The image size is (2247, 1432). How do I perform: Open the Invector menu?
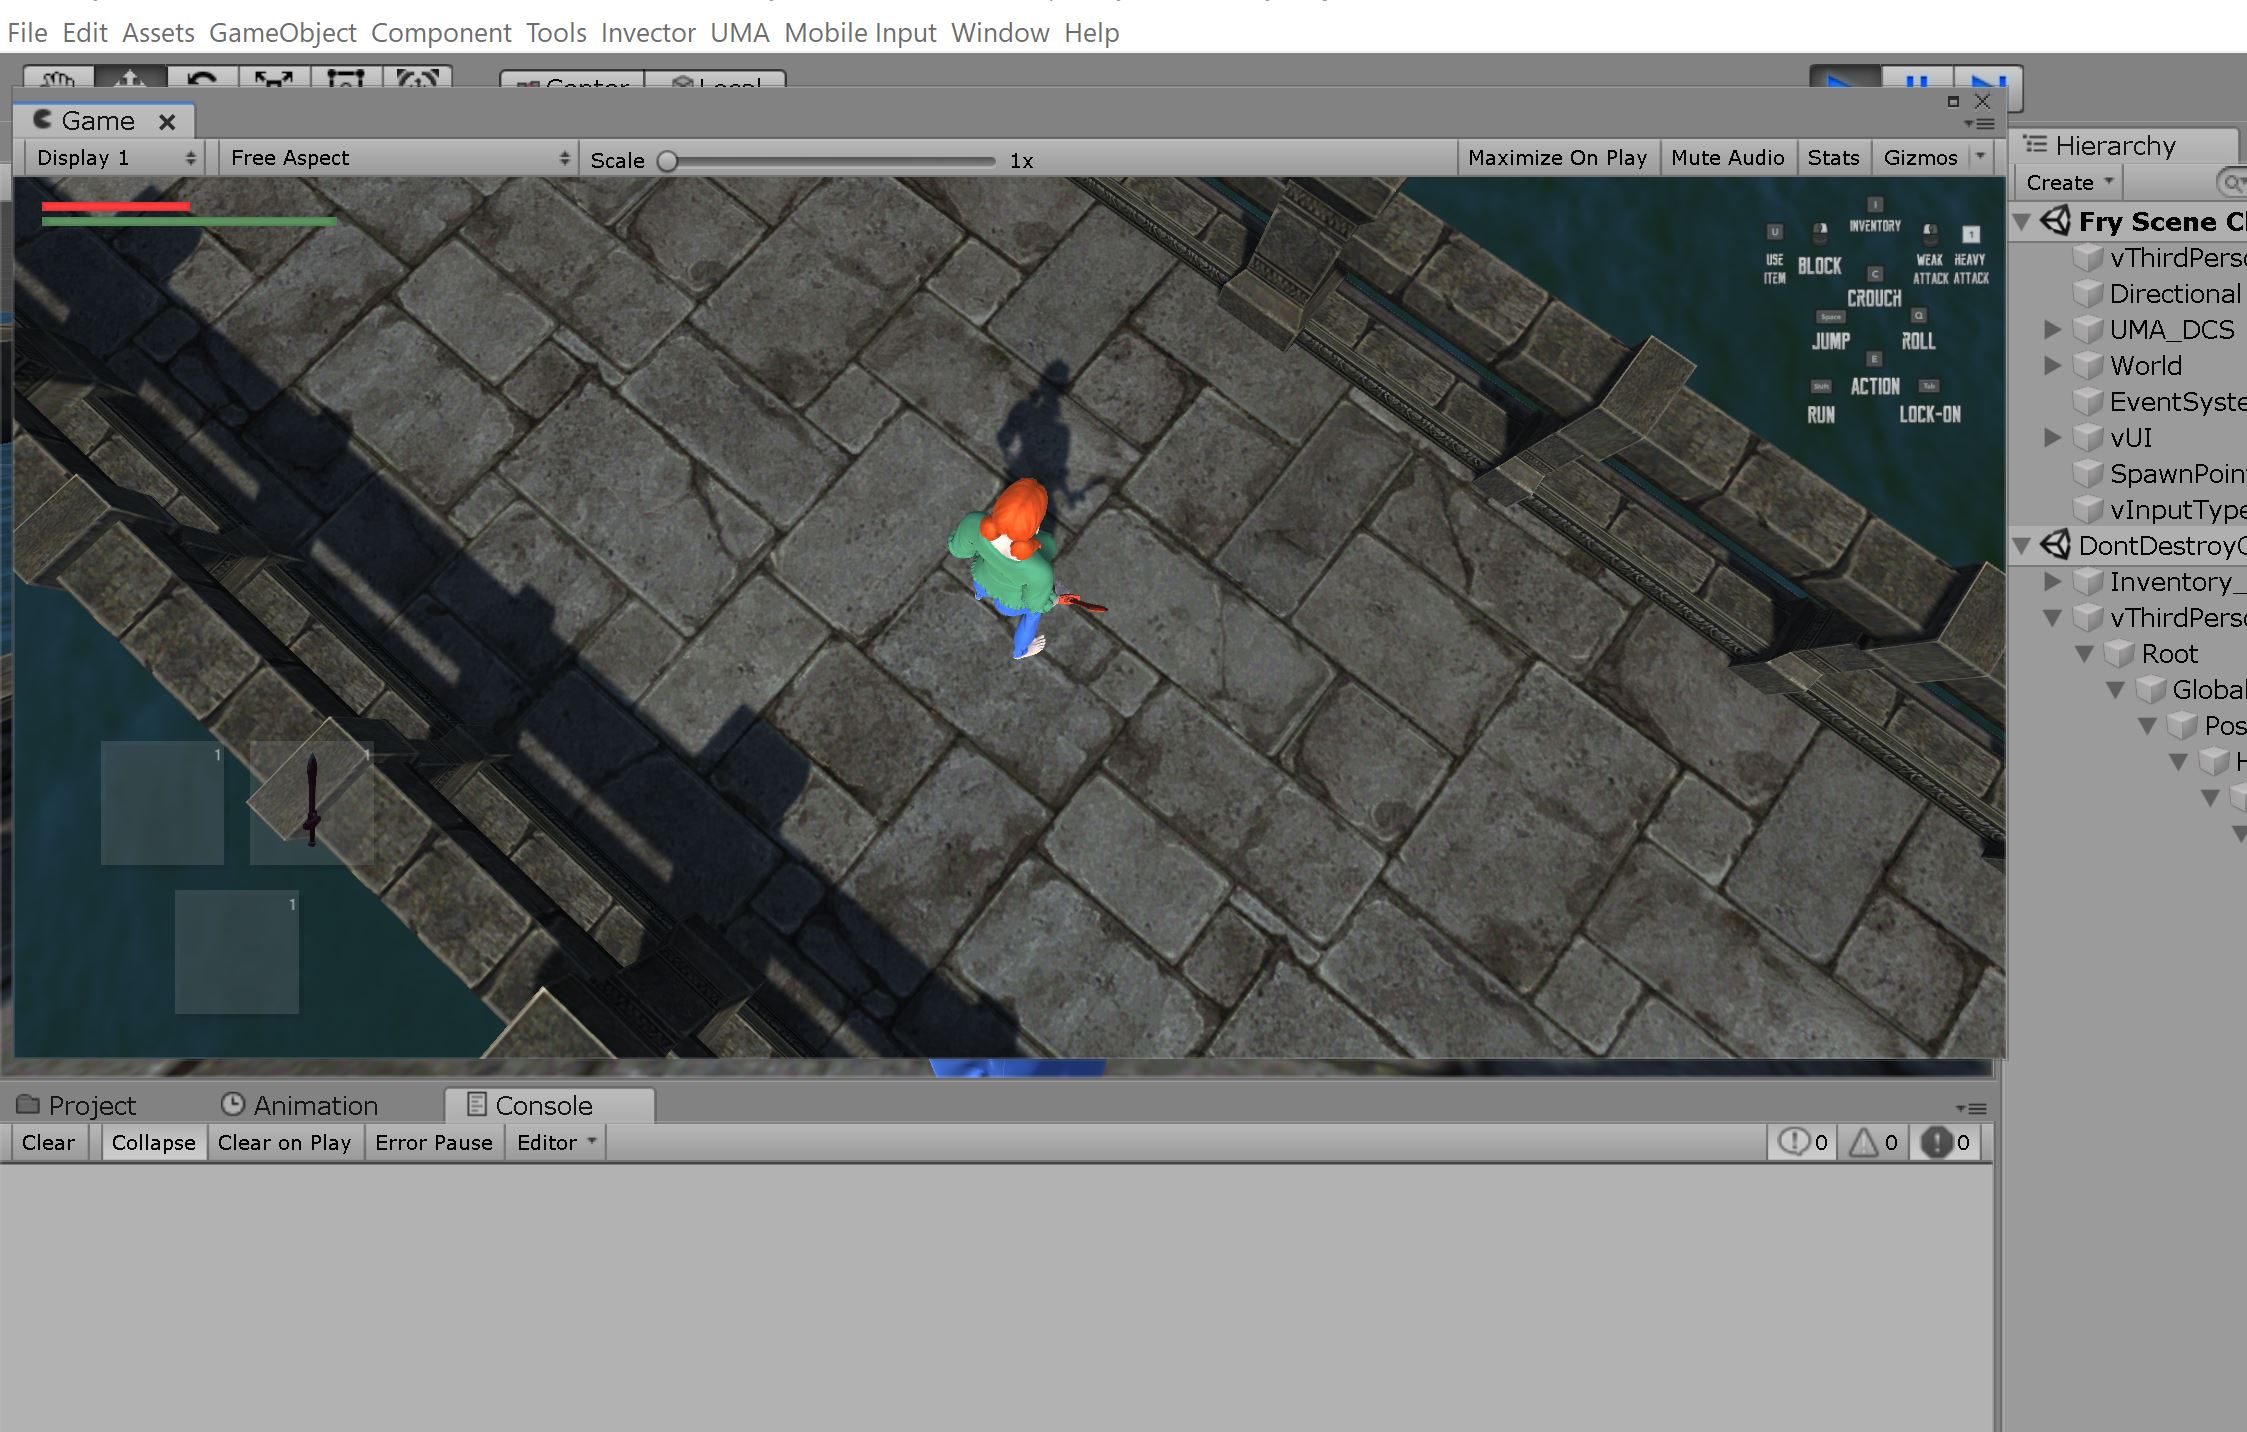click(648, 33)
